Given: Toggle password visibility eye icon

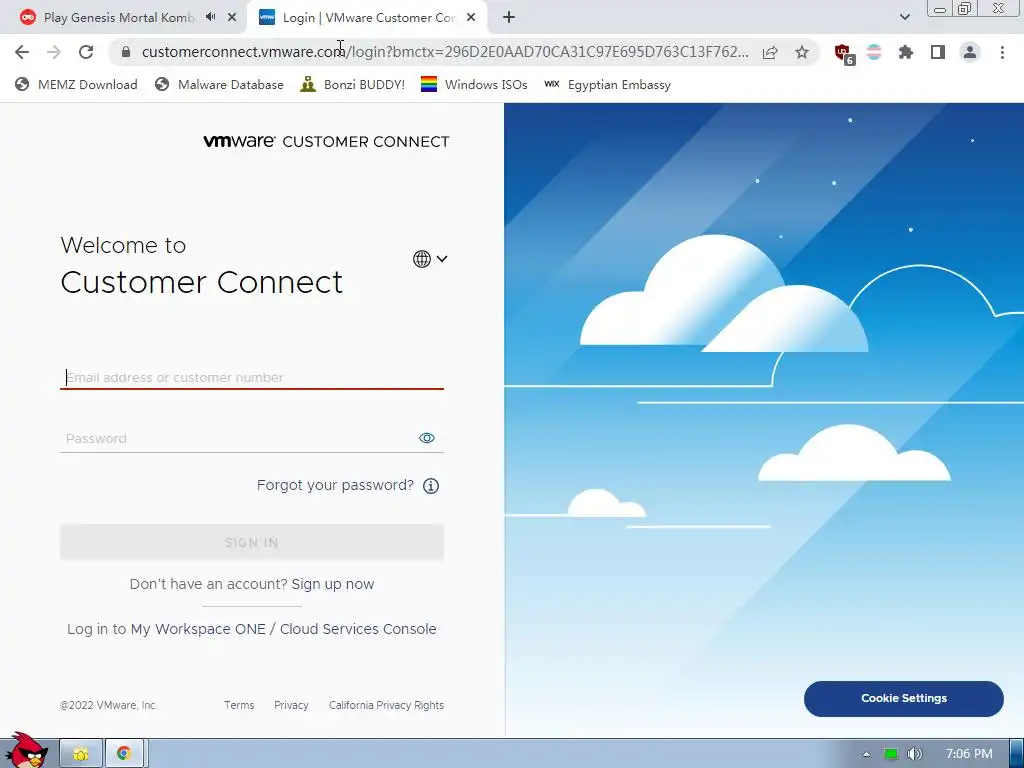Looking at the screenshot, I should 426,438.
